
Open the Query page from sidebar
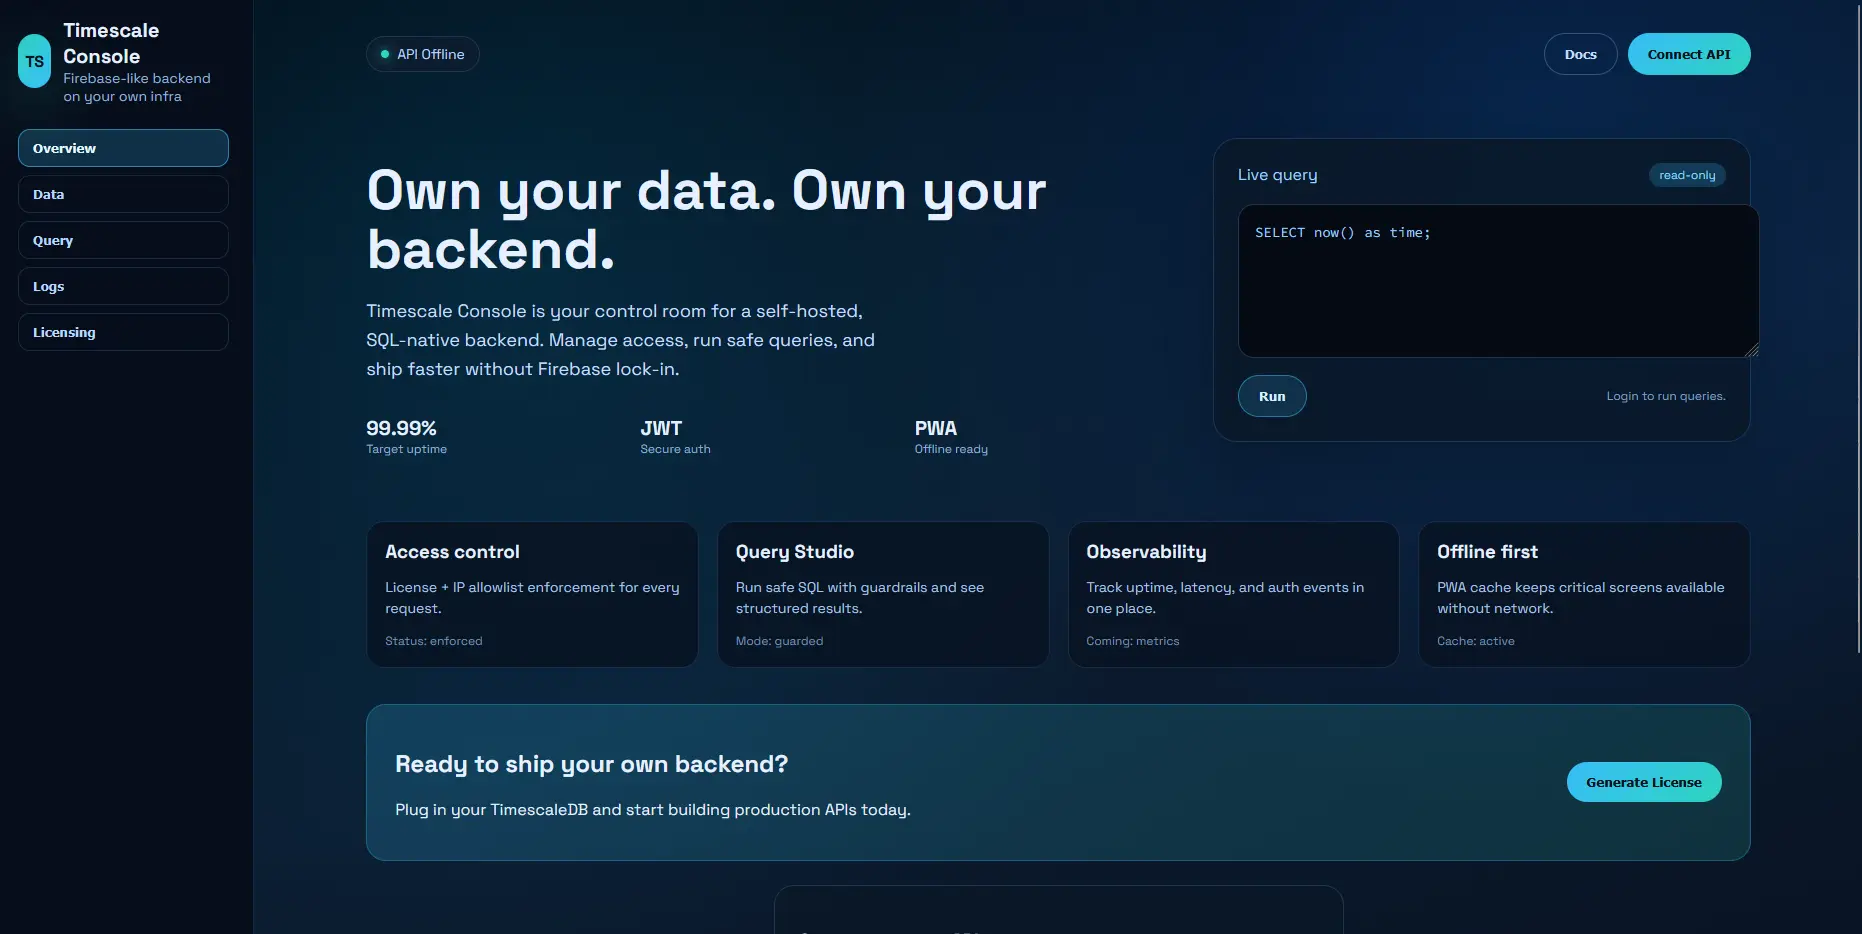[123, 240]
